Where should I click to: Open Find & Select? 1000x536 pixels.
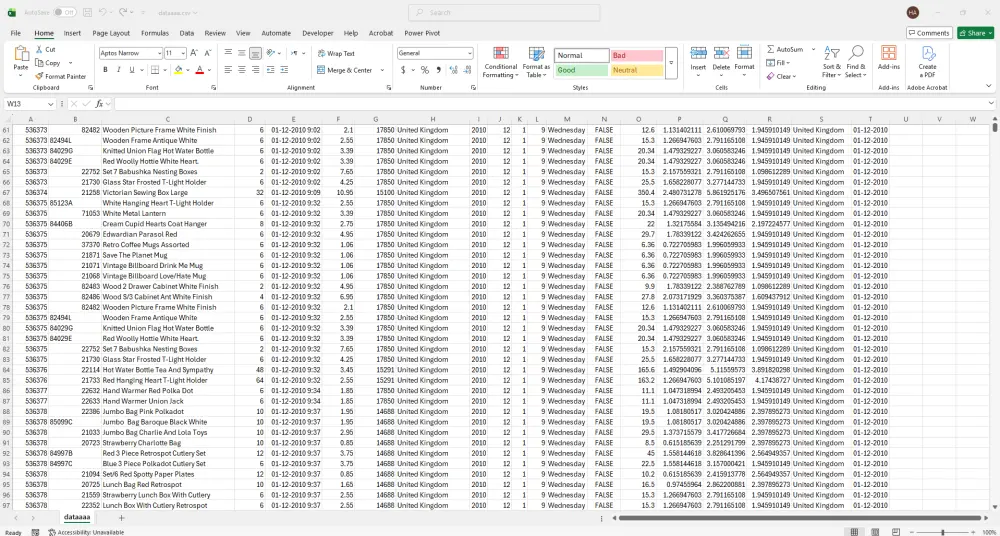(x=855, y=62)
